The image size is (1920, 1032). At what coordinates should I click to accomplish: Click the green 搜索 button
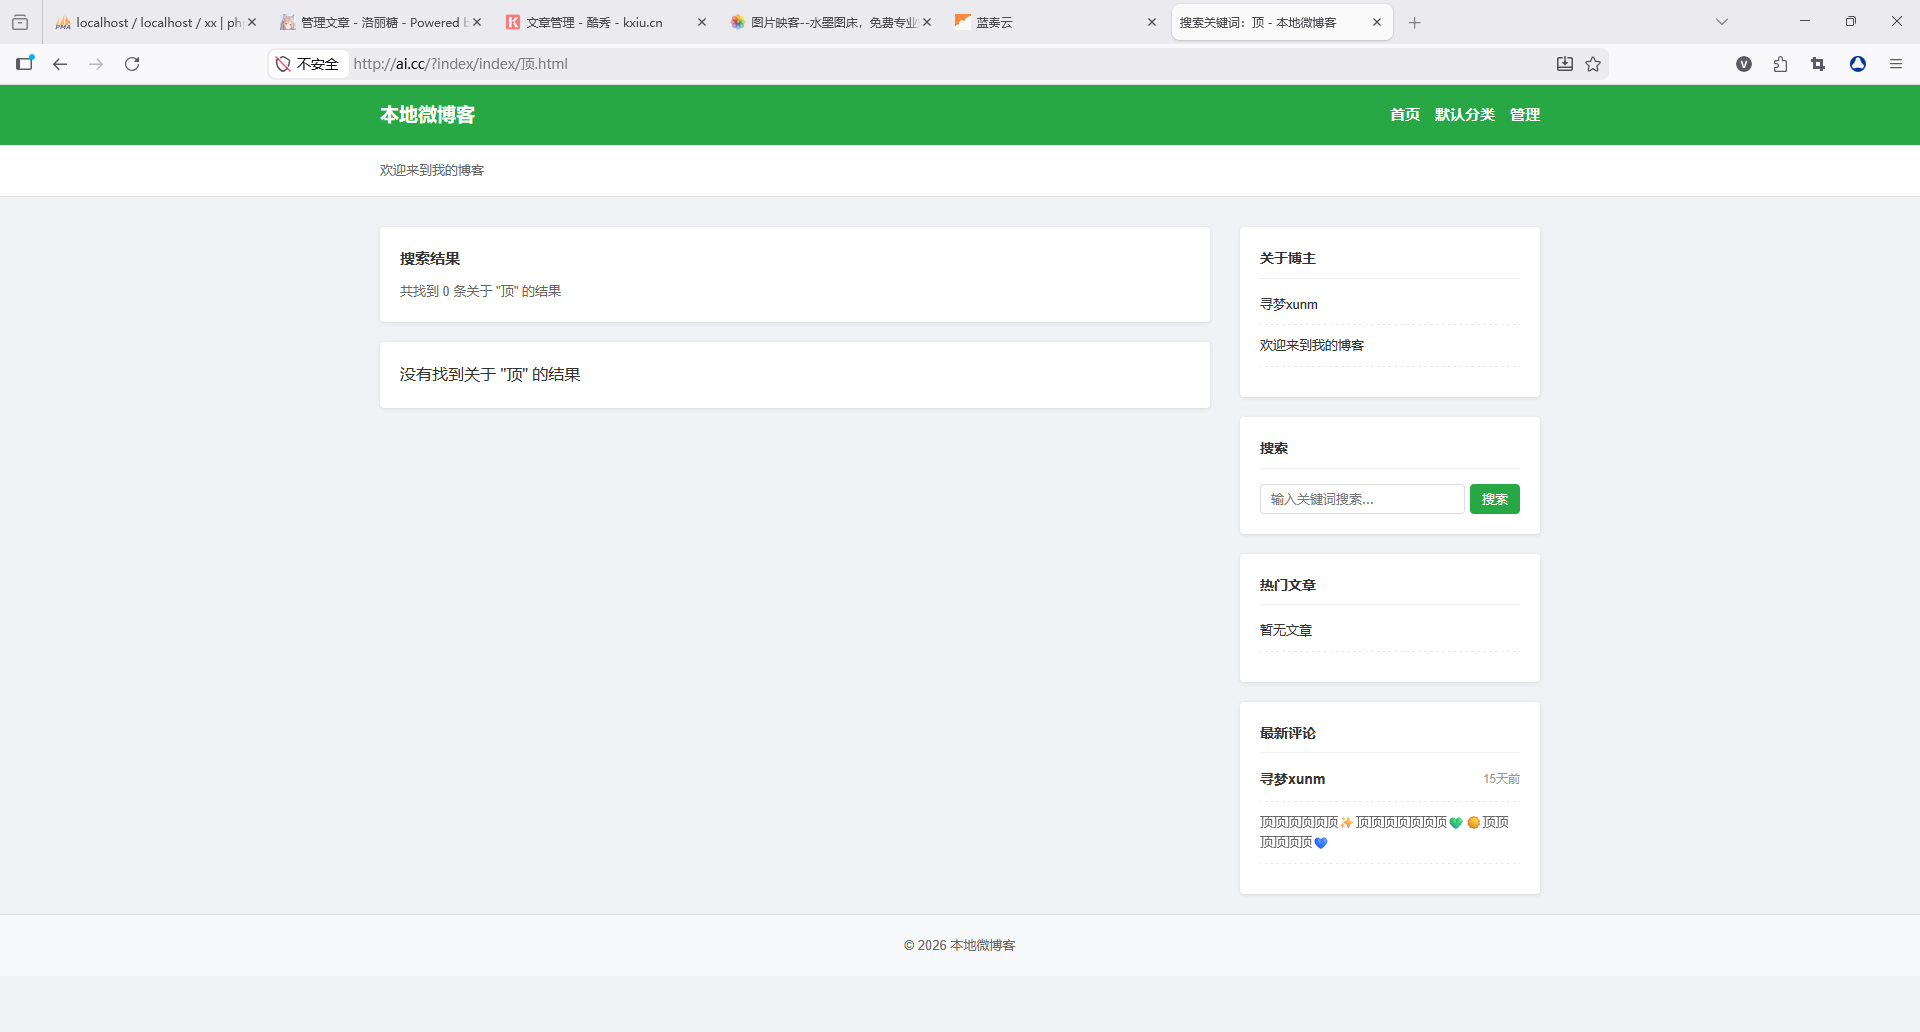pos(1494,499)
